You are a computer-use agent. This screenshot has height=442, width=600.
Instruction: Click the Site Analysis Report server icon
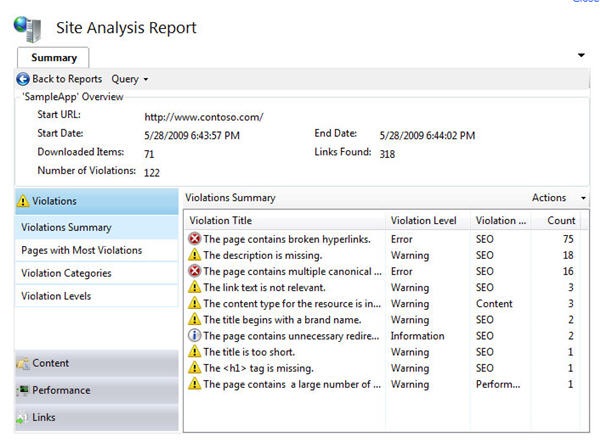pos(28,29)
